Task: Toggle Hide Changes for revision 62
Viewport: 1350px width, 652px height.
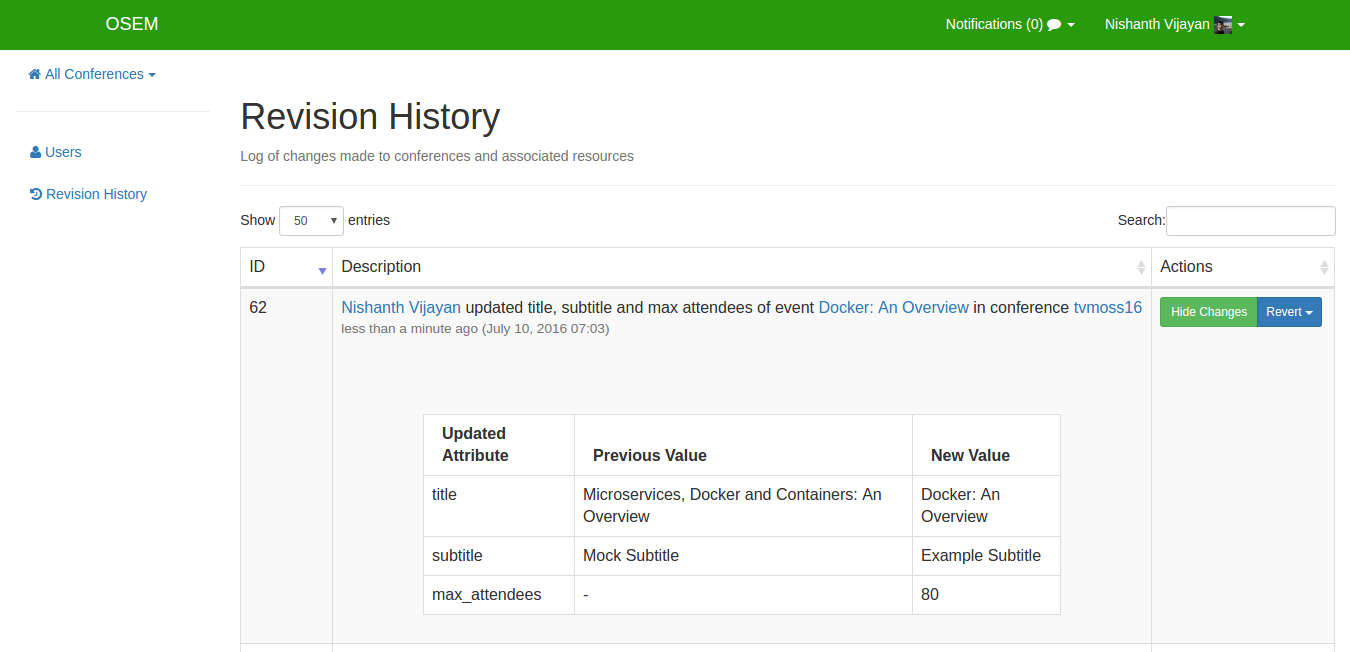Action: pyautogui.click(x=1208, y=312)
